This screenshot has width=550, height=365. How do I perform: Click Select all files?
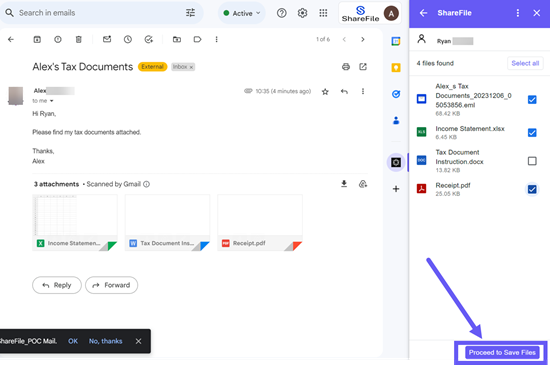pyautogui.click(x=525, y=63)
